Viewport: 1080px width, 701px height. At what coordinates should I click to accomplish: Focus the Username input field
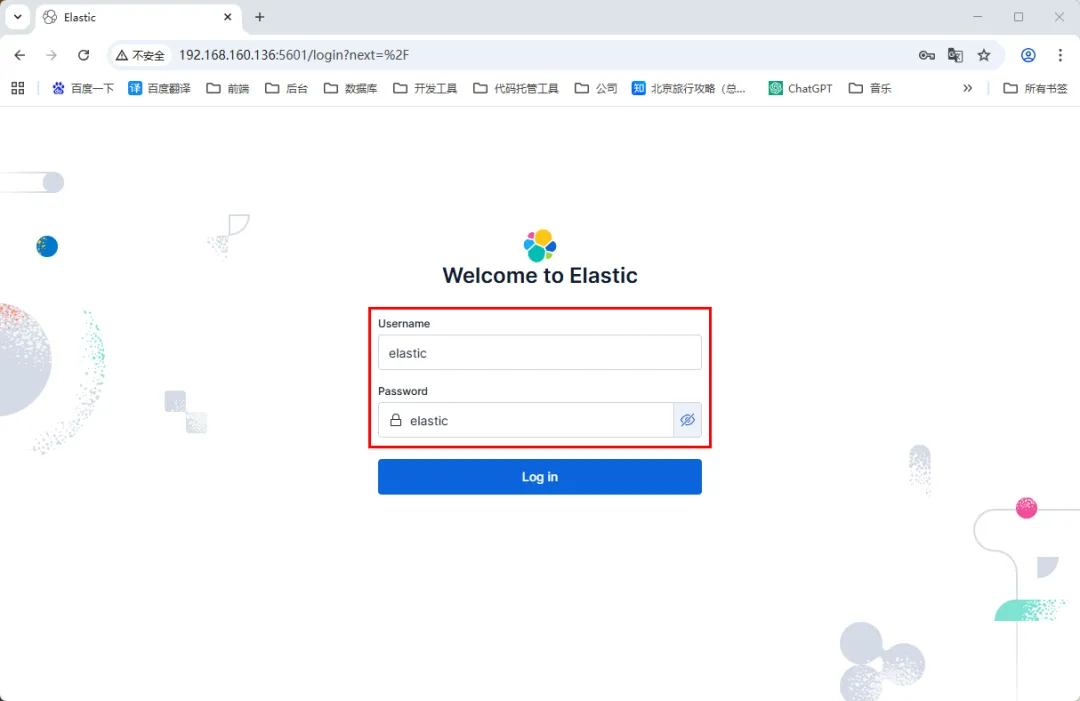click(x=539, y=353)
